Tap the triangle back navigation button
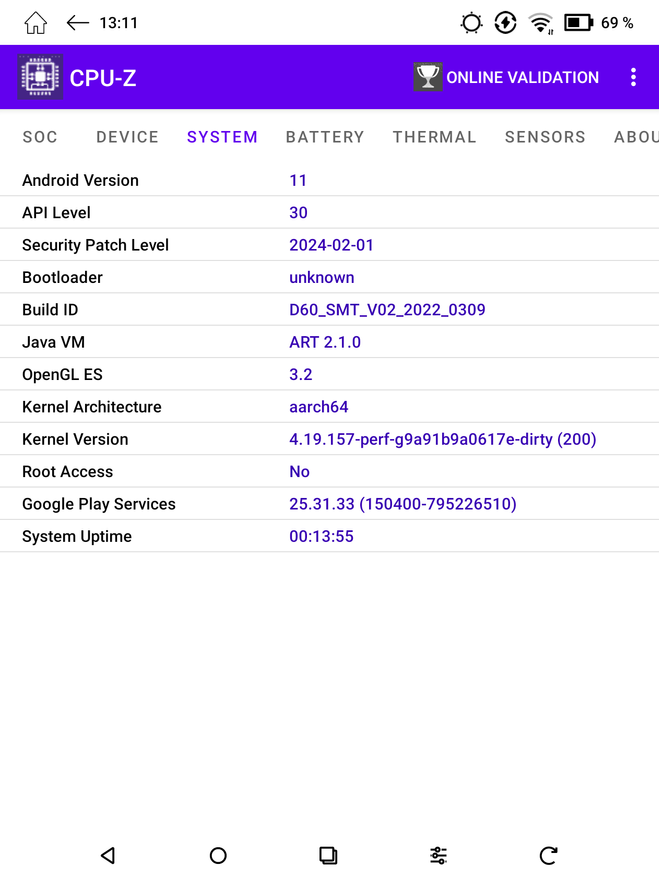 (108, 855)
